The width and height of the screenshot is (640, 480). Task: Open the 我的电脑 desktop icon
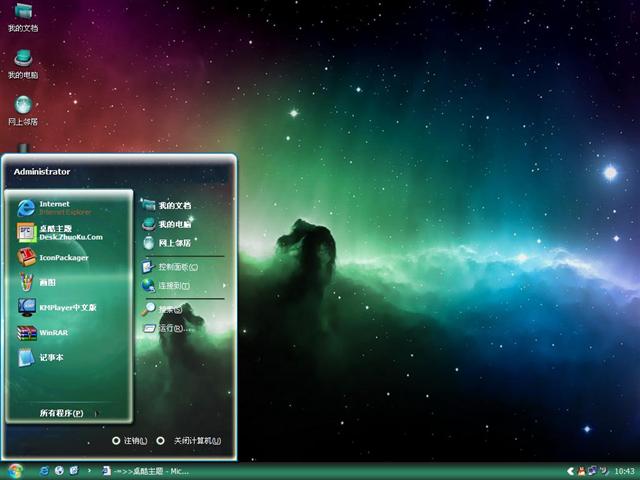point(23,64)
